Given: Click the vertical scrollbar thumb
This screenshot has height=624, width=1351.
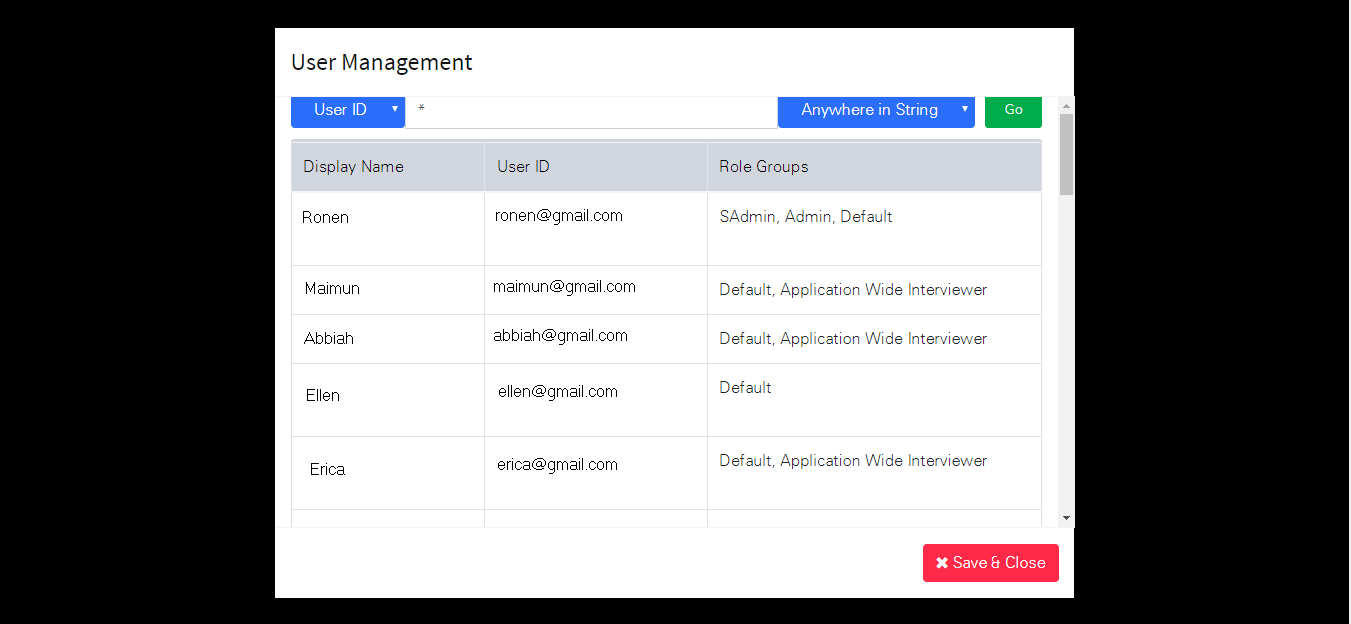Looking at the screenshot, I should 1066,154.
